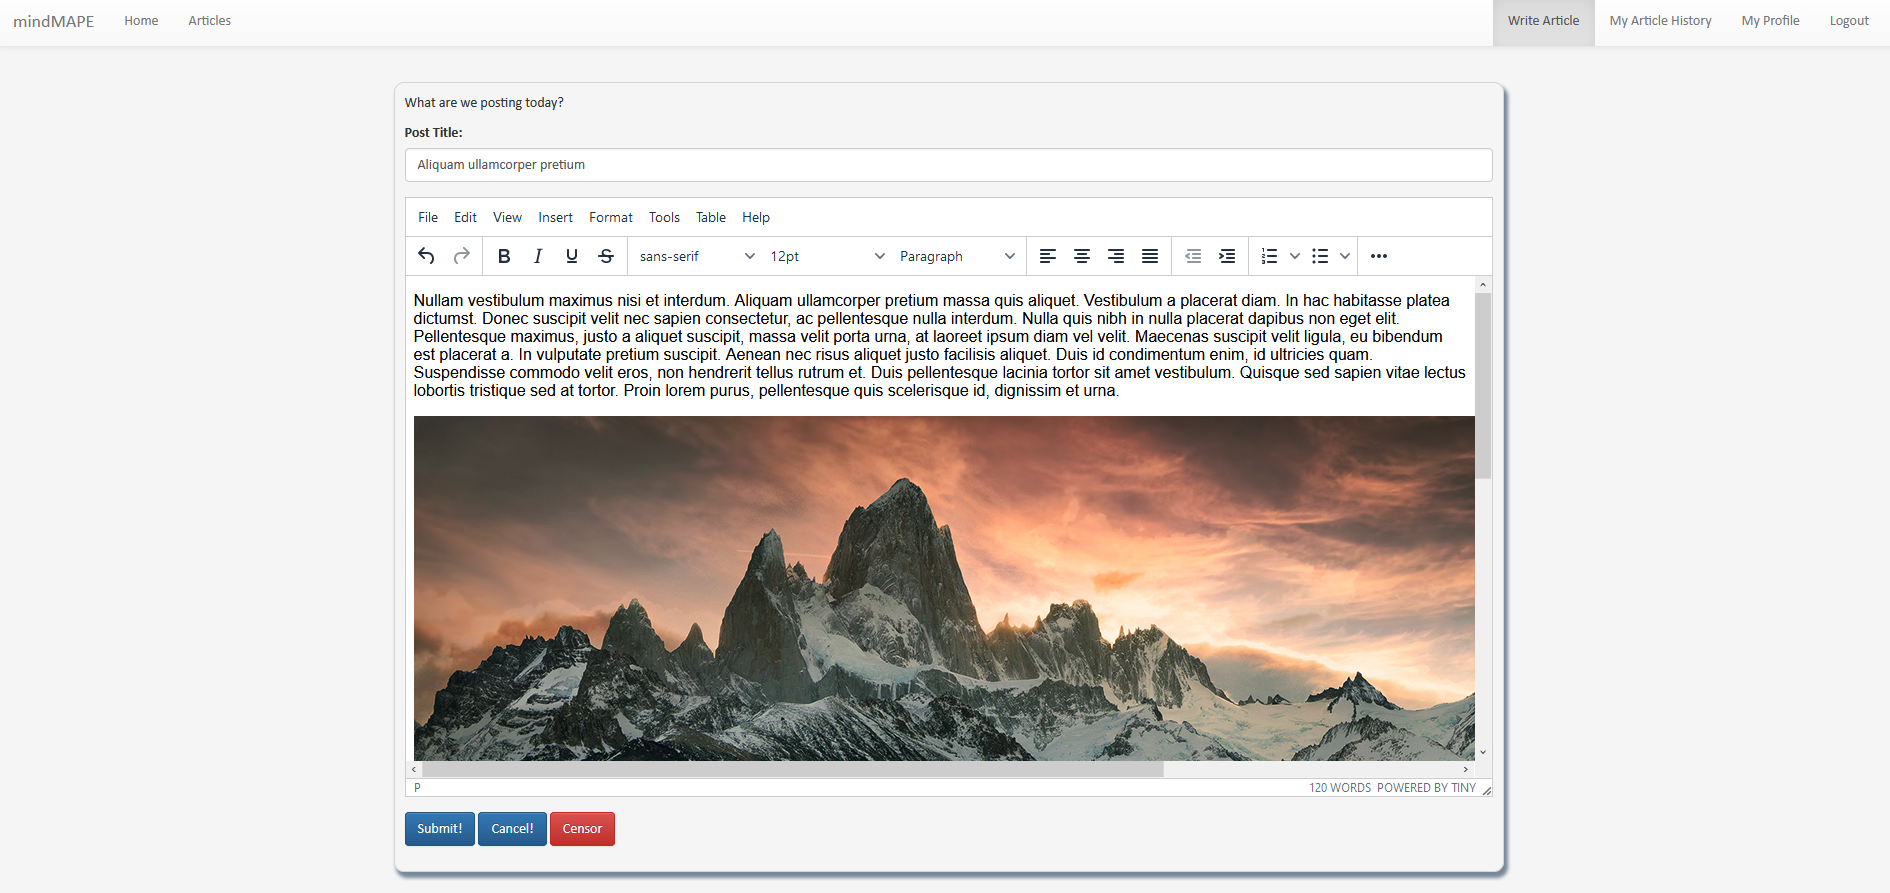Toggle underline text formatting
This screenshot has width=1890, height=893.
(572, 256)
